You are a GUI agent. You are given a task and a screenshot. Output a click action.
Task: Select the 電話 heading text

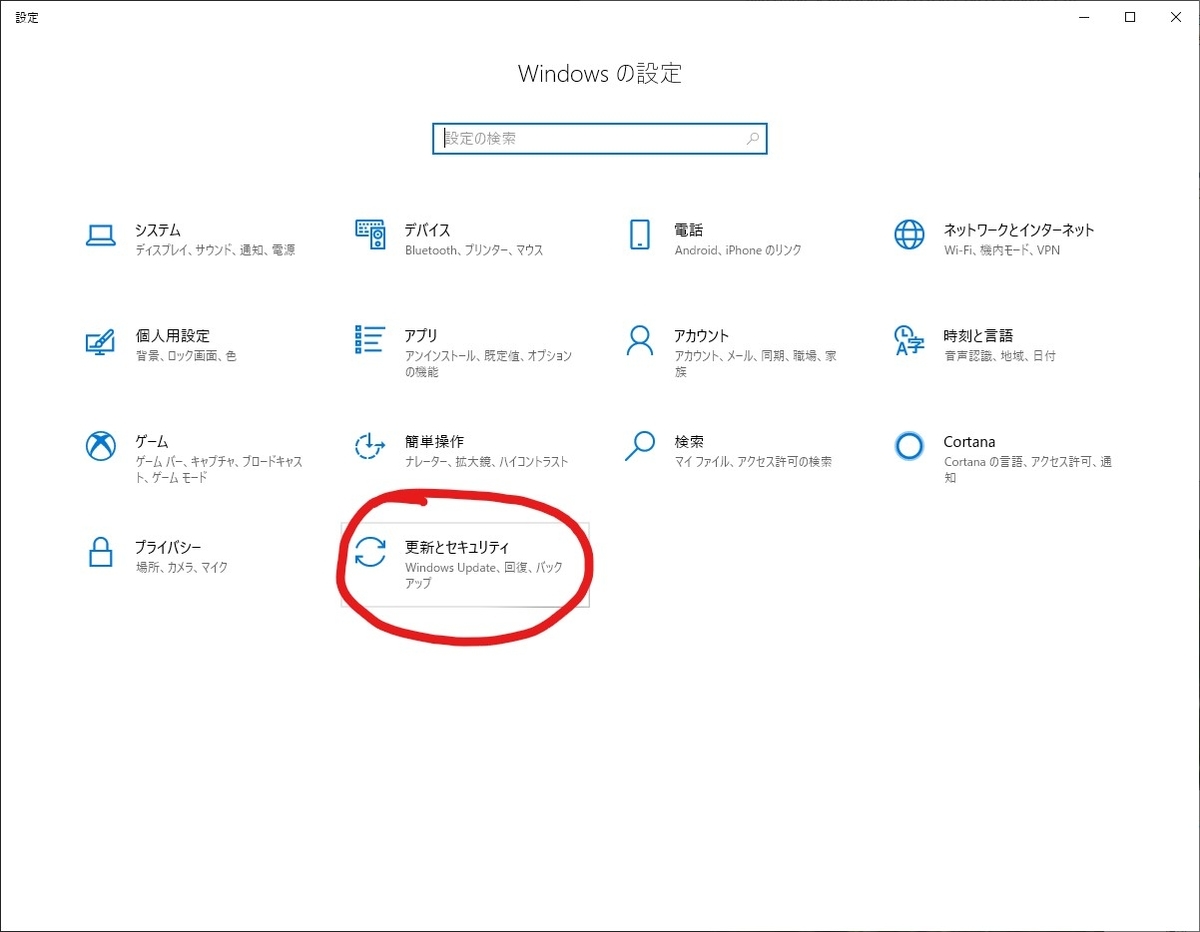pyautogui.click(x=689, y=229)
